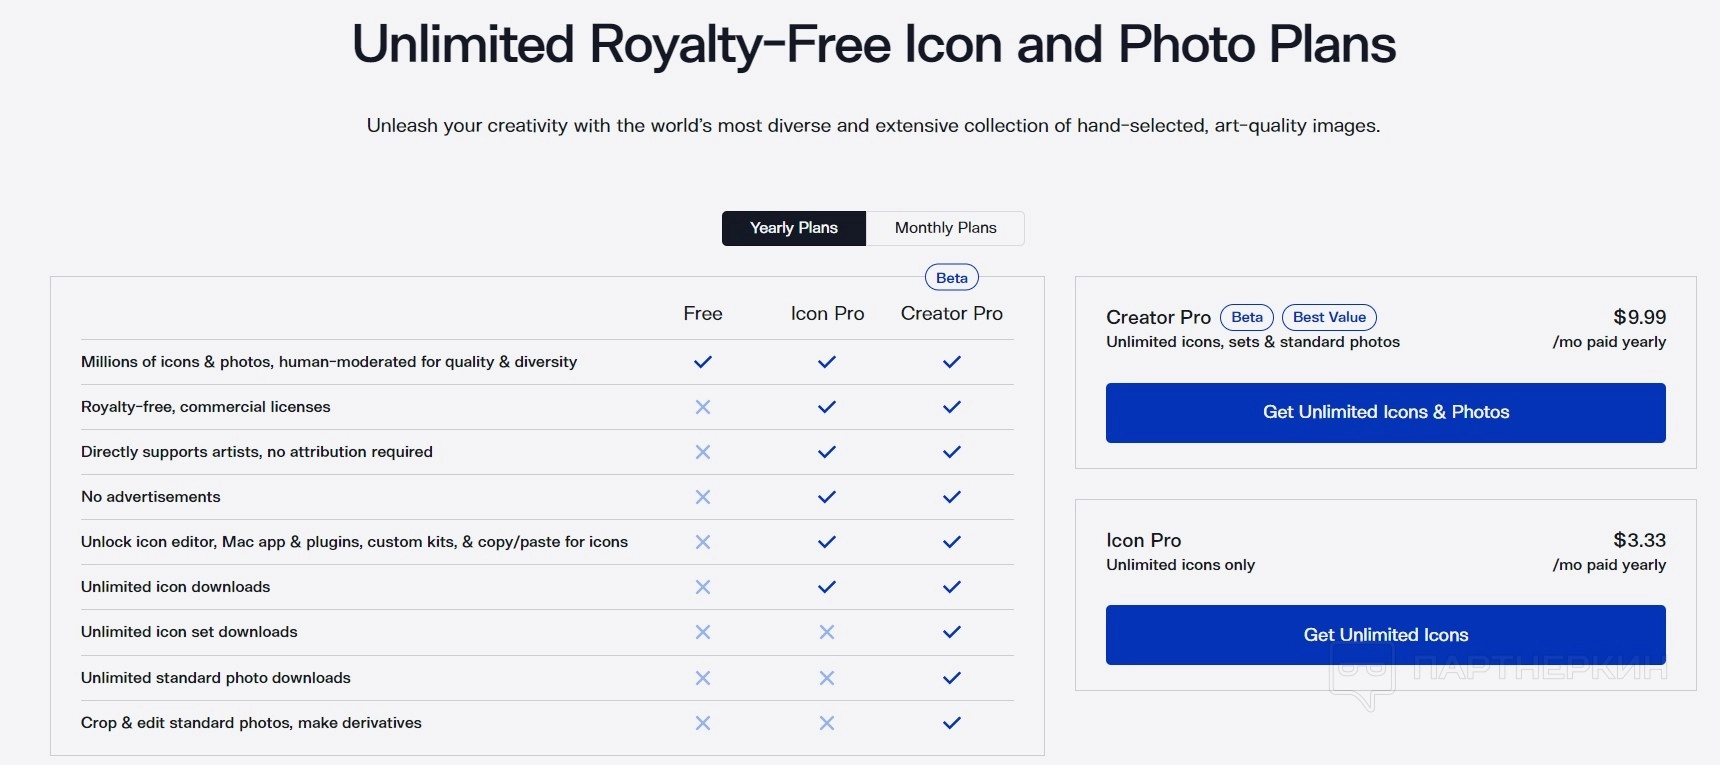Click Free column X for Unlock icon editor row
The width and height of the screenshot is (1720, 765).
703,542
